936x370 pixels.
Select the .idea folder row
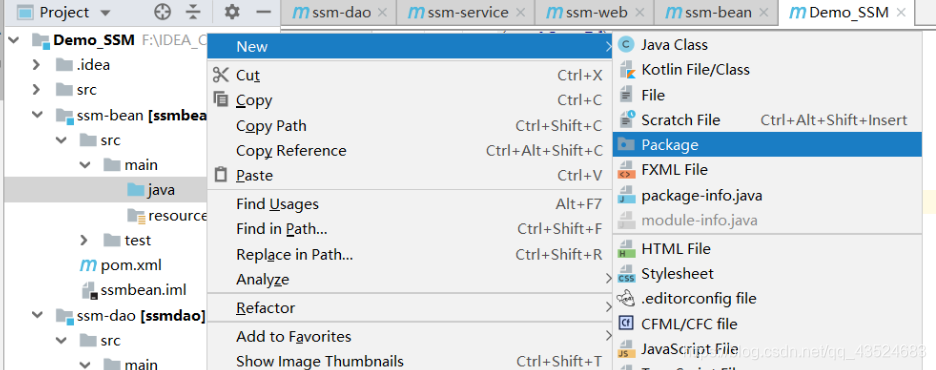(x=106, y=64)
